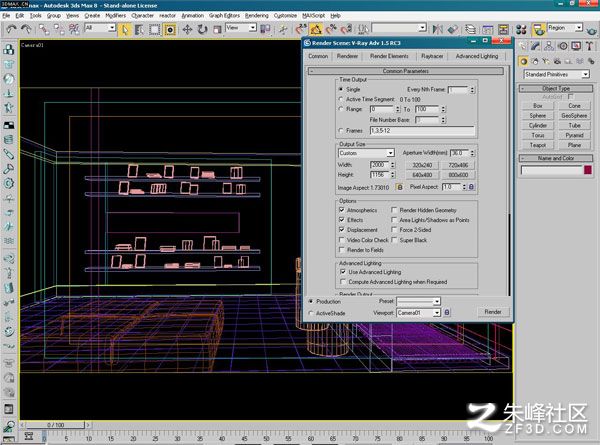The width and height of the screenshot is (600, 445).
Task: Select the Single time output option
Action: tap(341, 89)
